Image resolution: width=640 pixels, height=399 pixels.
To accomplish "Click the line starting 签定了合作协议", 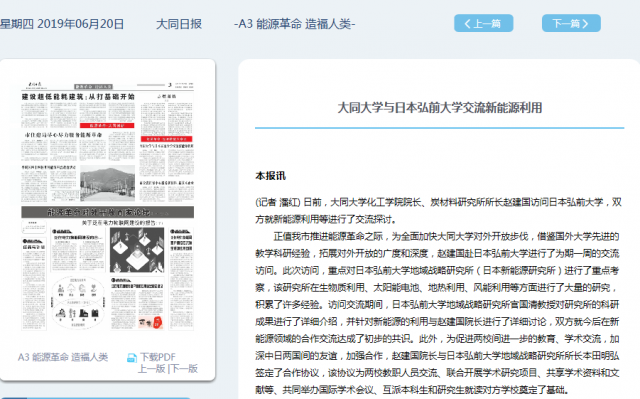I will [437, 373].
